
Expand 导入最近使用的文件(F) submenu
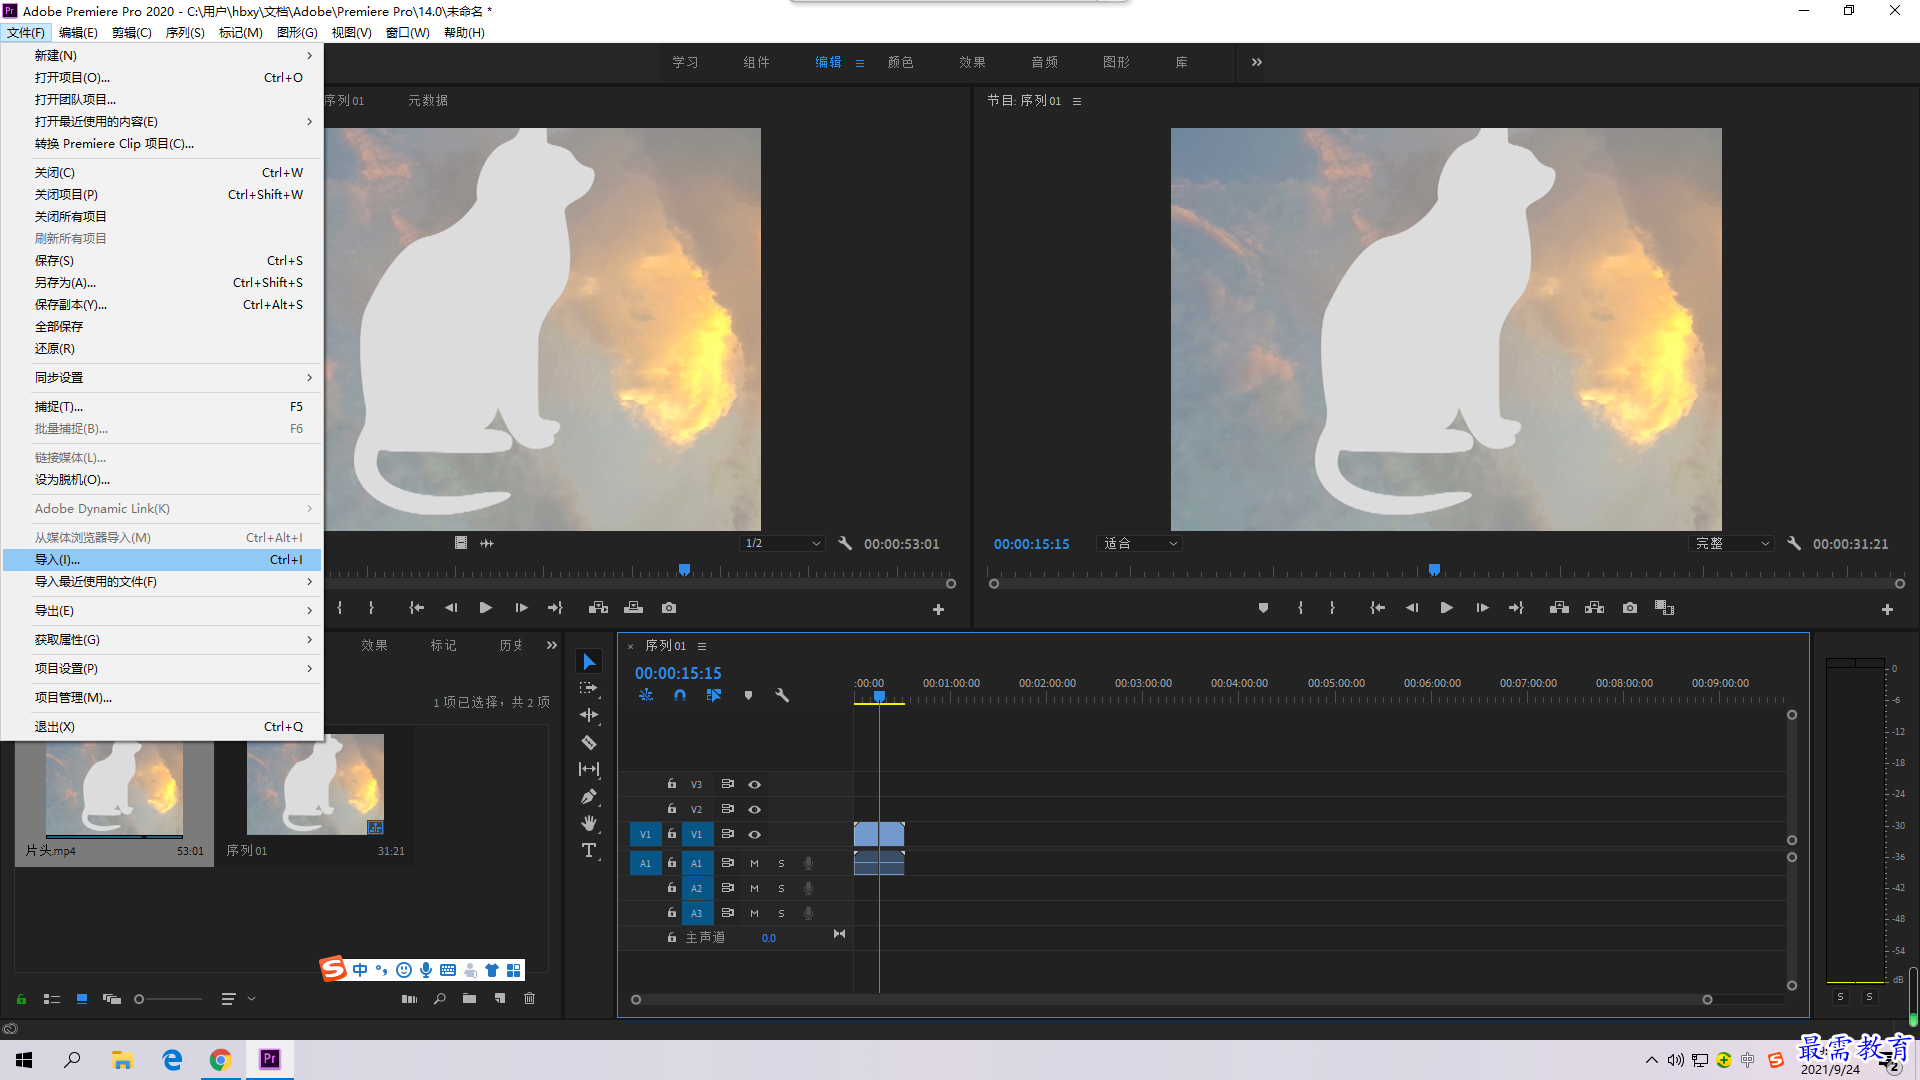162,582
